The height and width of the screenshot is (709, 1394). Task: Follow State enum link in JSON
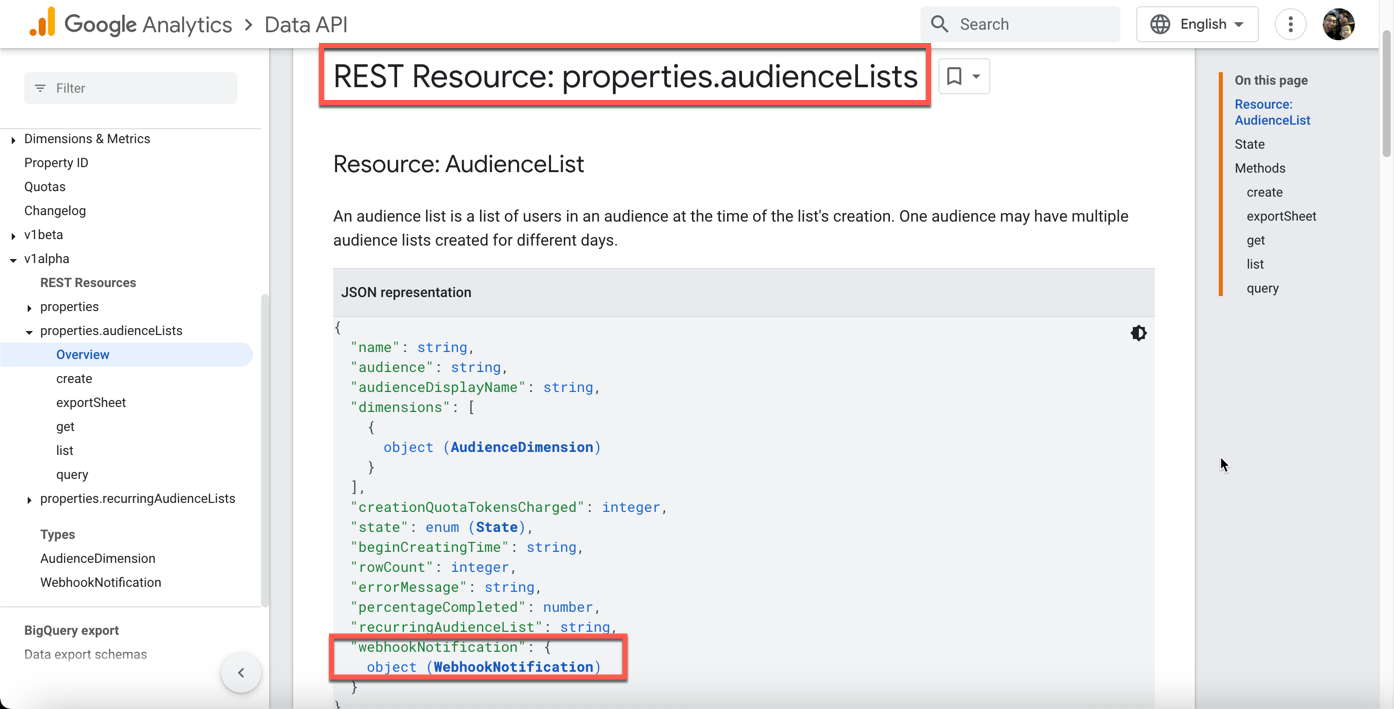[x=497, y=527]
